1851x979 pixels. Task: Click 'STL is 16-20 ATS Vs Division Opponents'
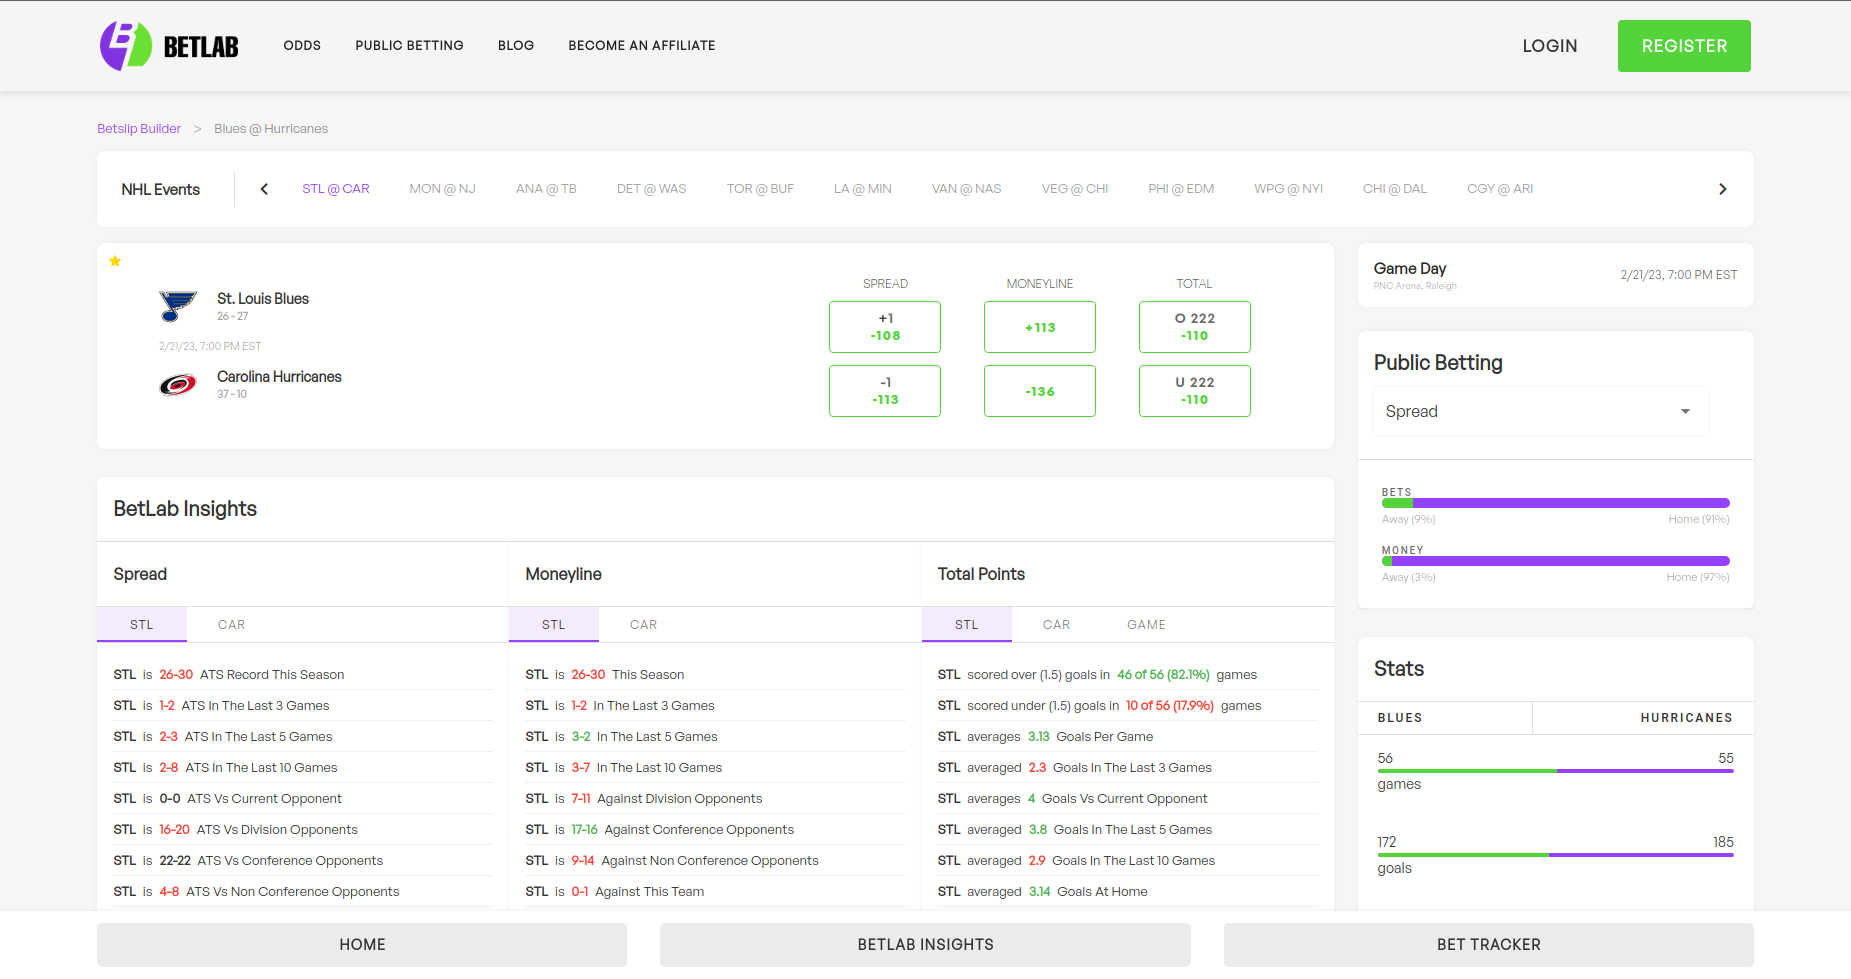point(303,830)
